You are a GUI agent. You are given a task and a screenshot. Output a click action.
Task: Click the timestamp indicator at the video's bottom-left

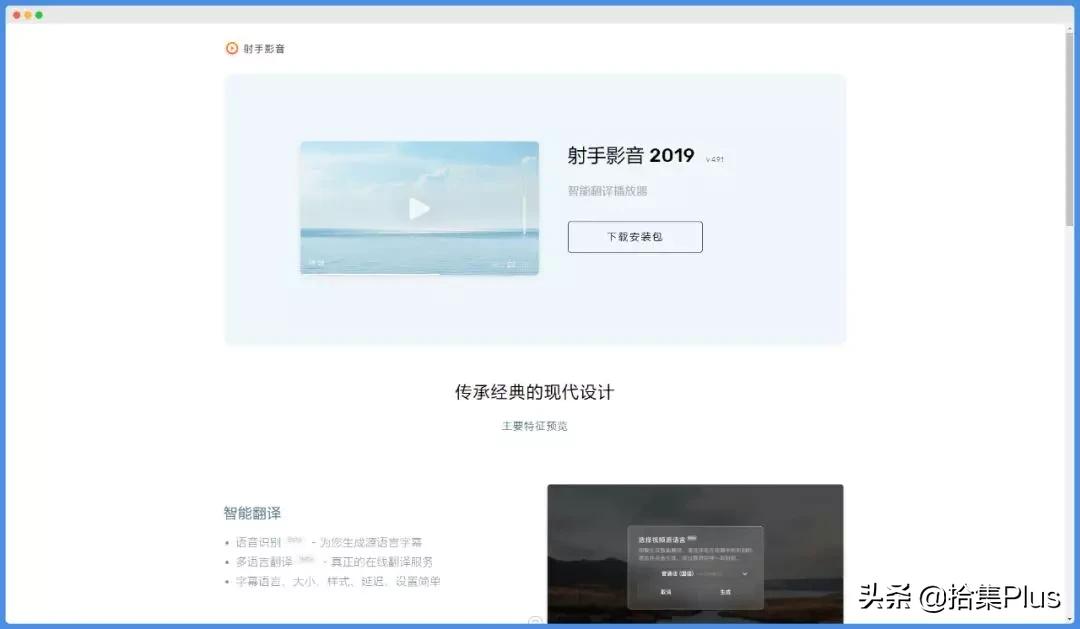(x=317, y=262)
